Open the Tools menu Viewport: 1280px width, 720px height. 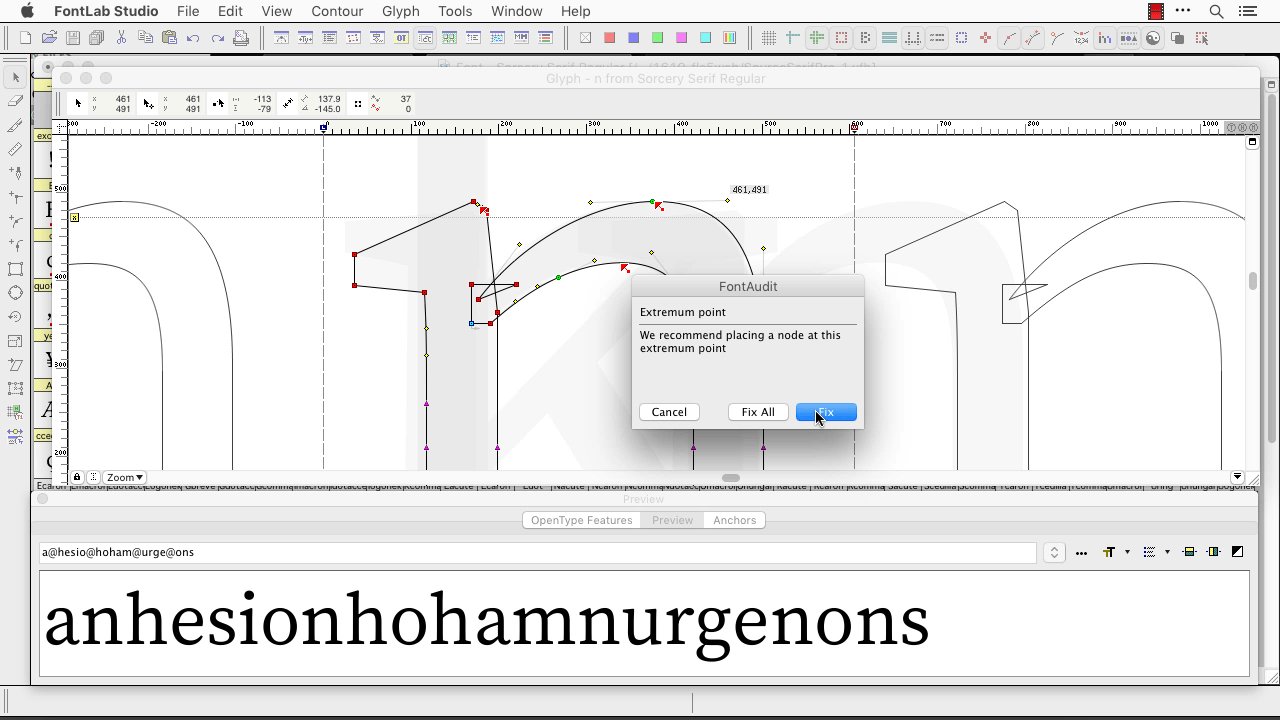click(x=455, y=11)
